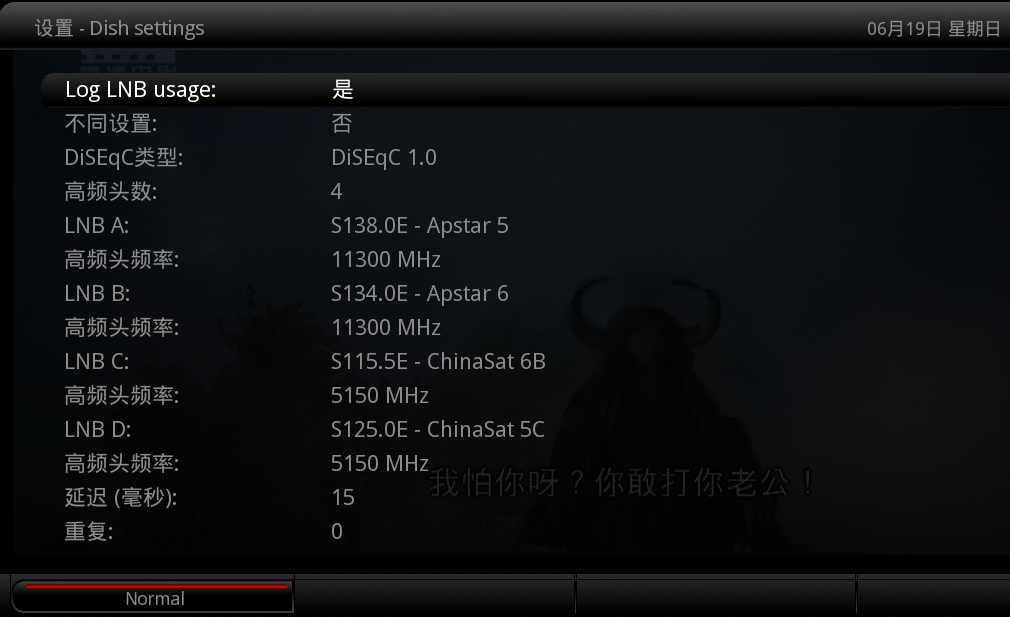1010x617 pixels.
Task: Open the LNB A satellite selection Apstar 5
Action: pos(526,225)
